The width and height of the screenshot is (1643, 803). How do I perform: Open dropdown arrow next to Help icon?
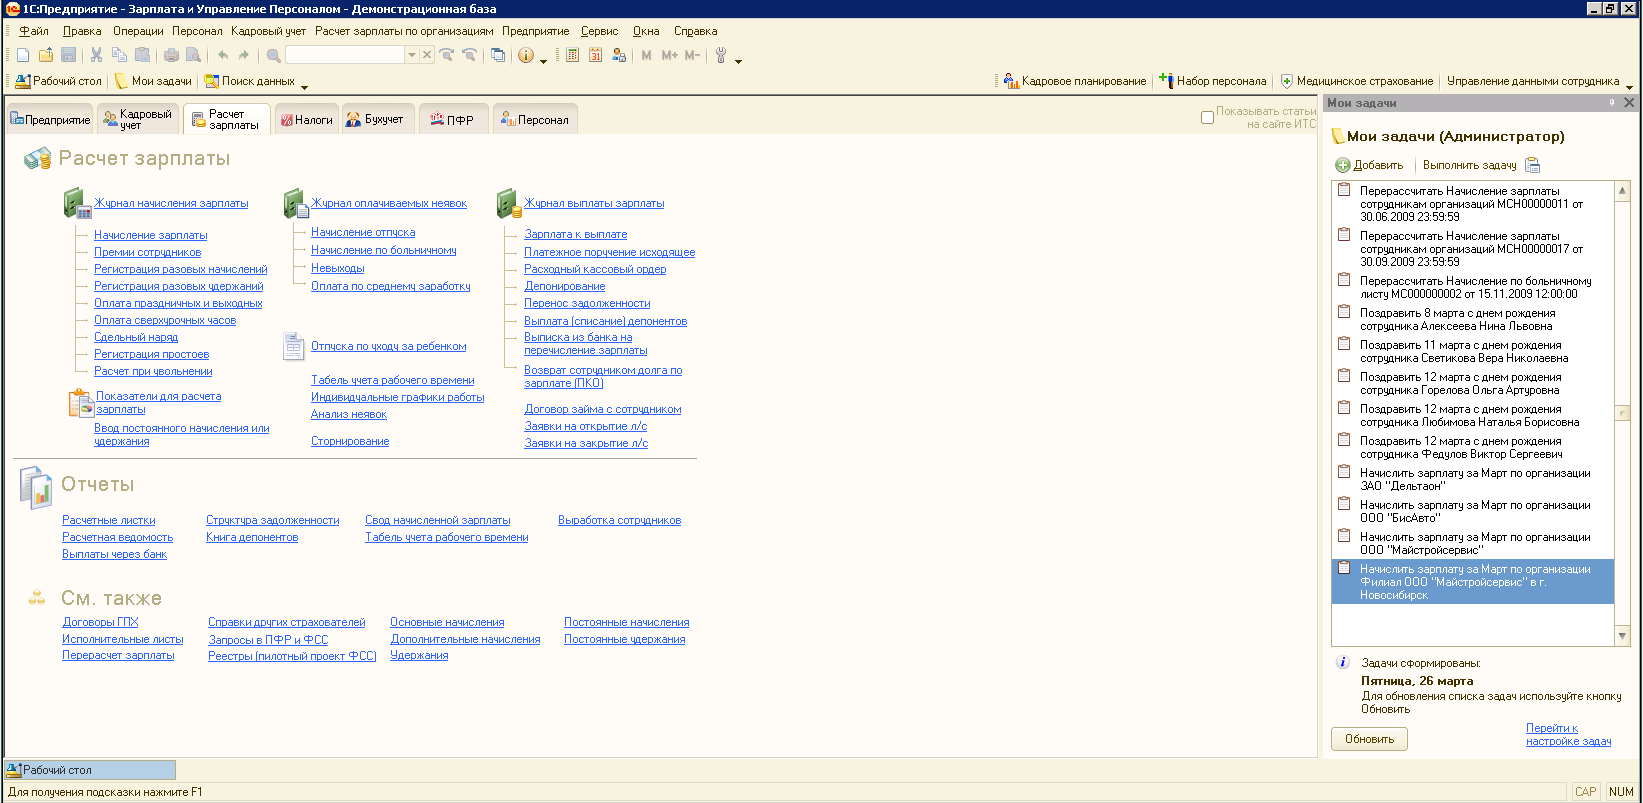pos(543,60)
